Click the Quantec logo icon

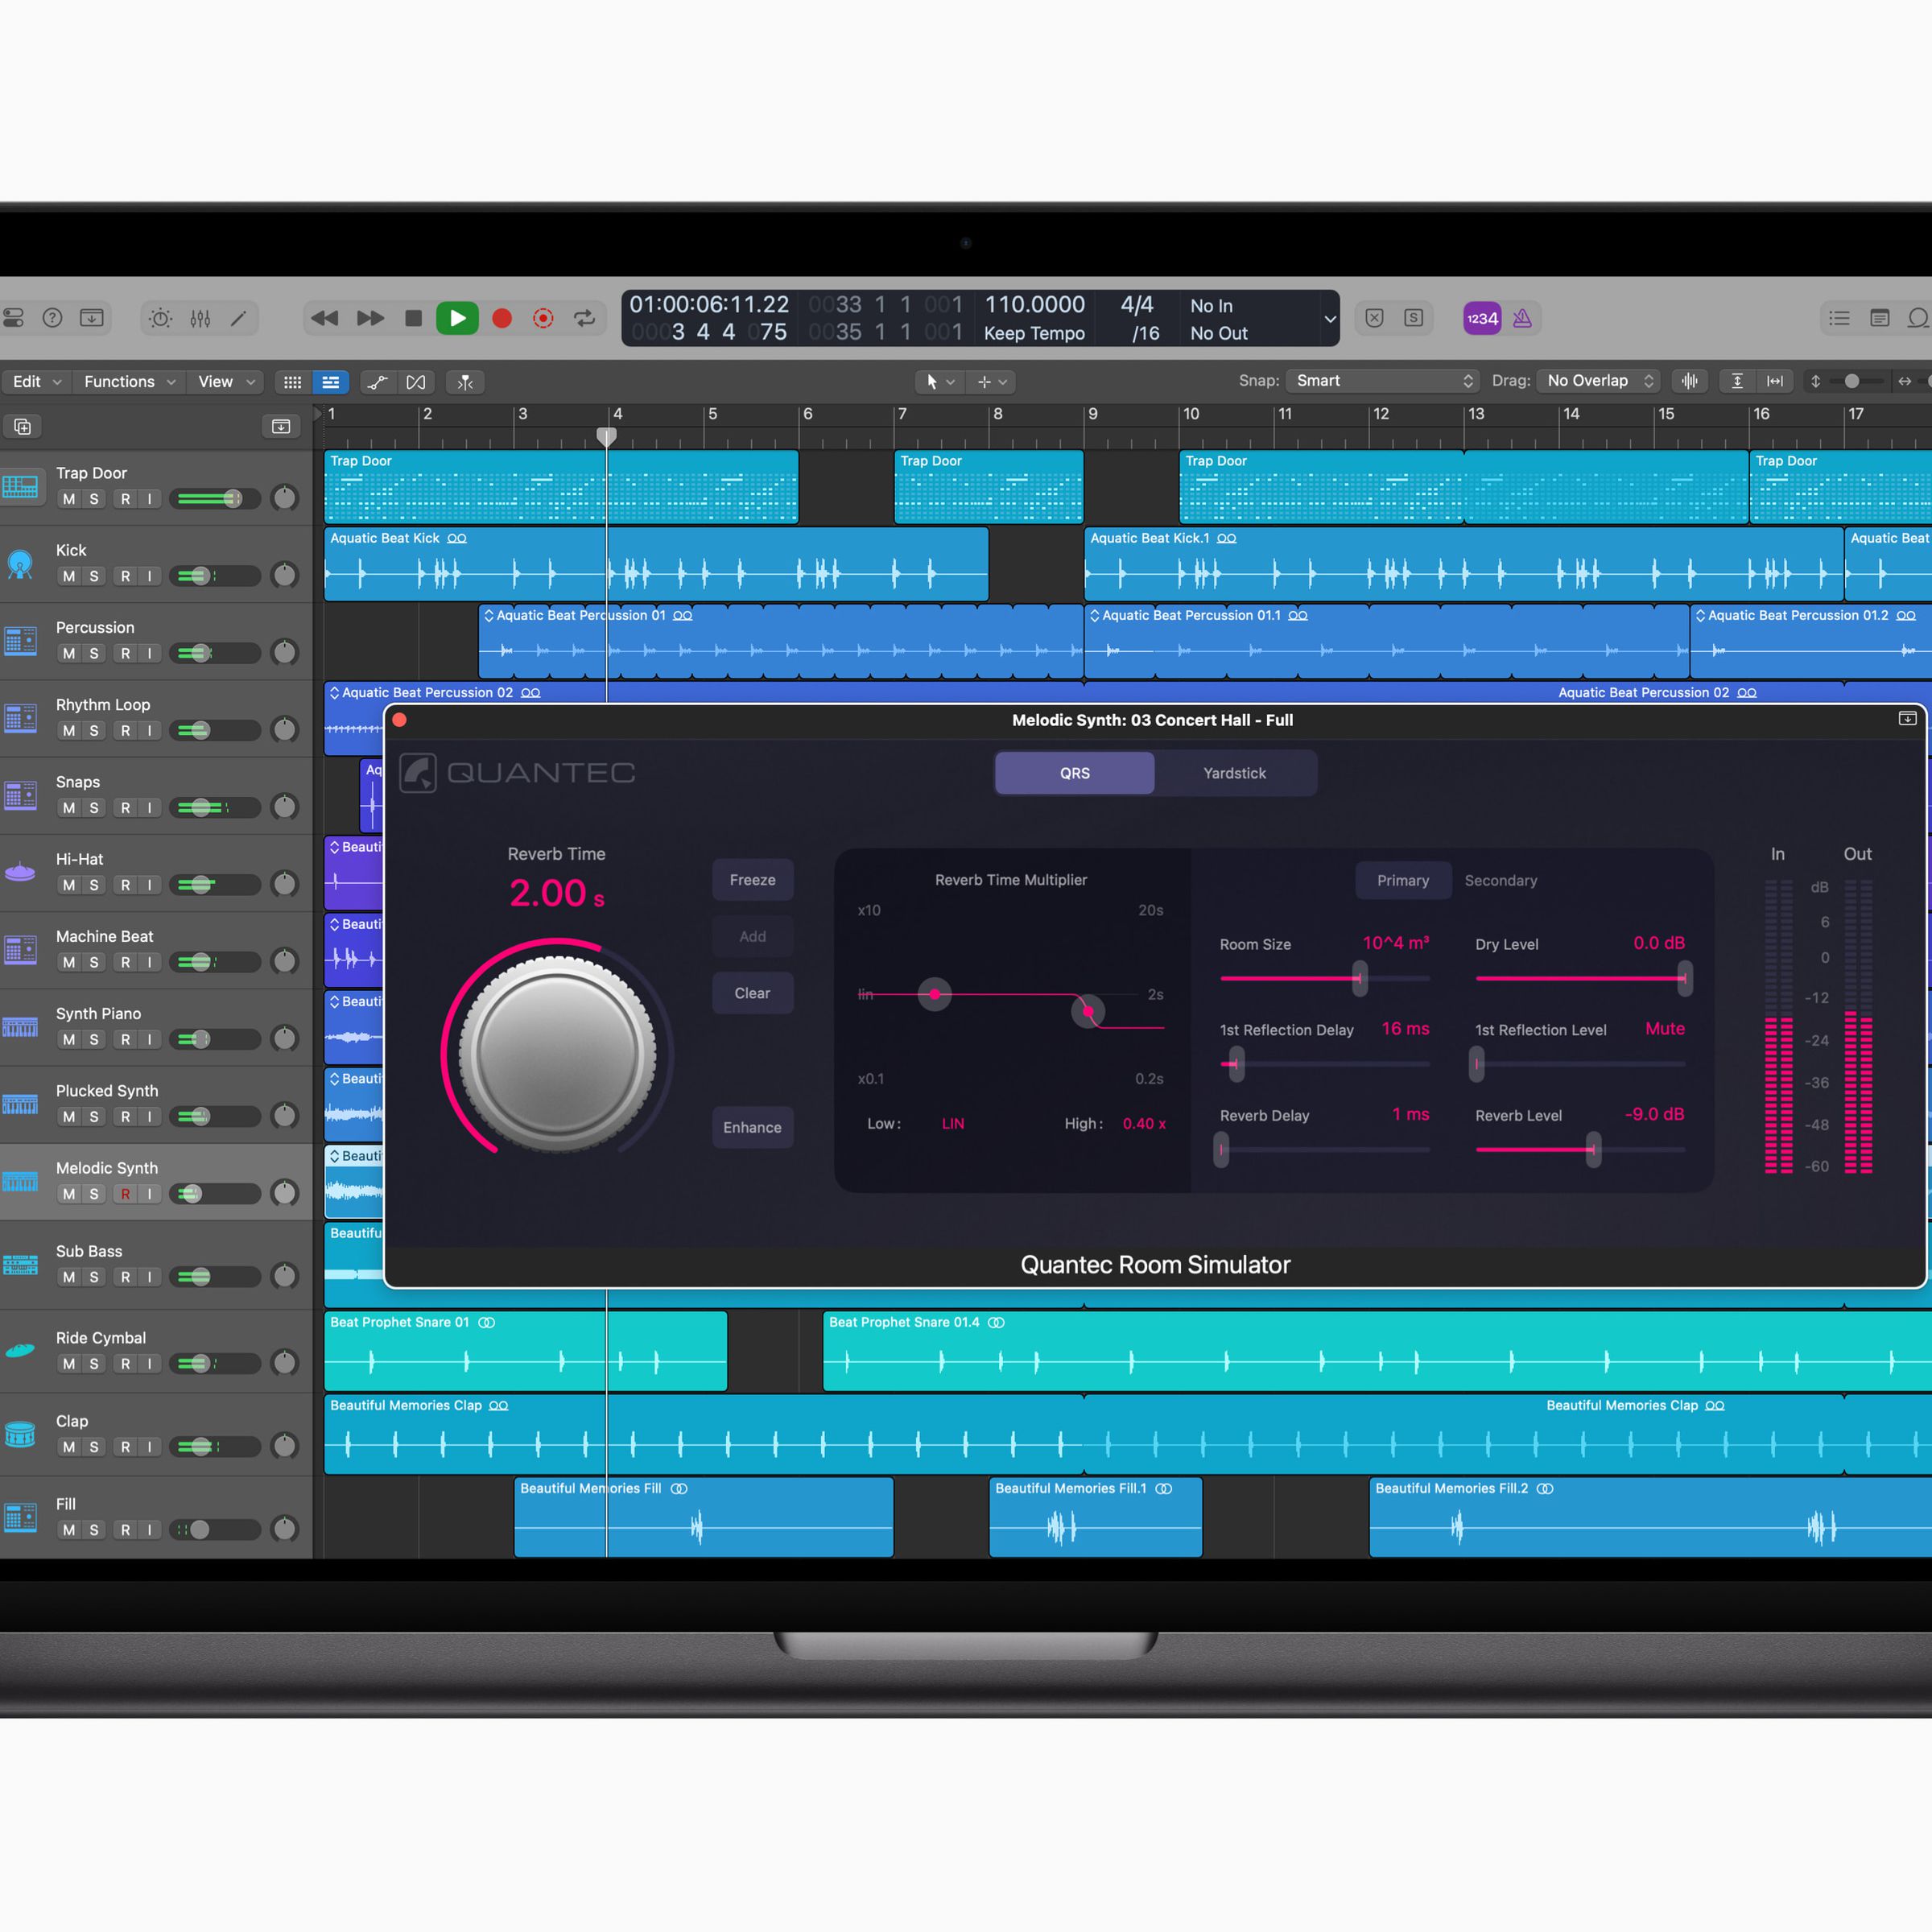(x=418, y=772)
